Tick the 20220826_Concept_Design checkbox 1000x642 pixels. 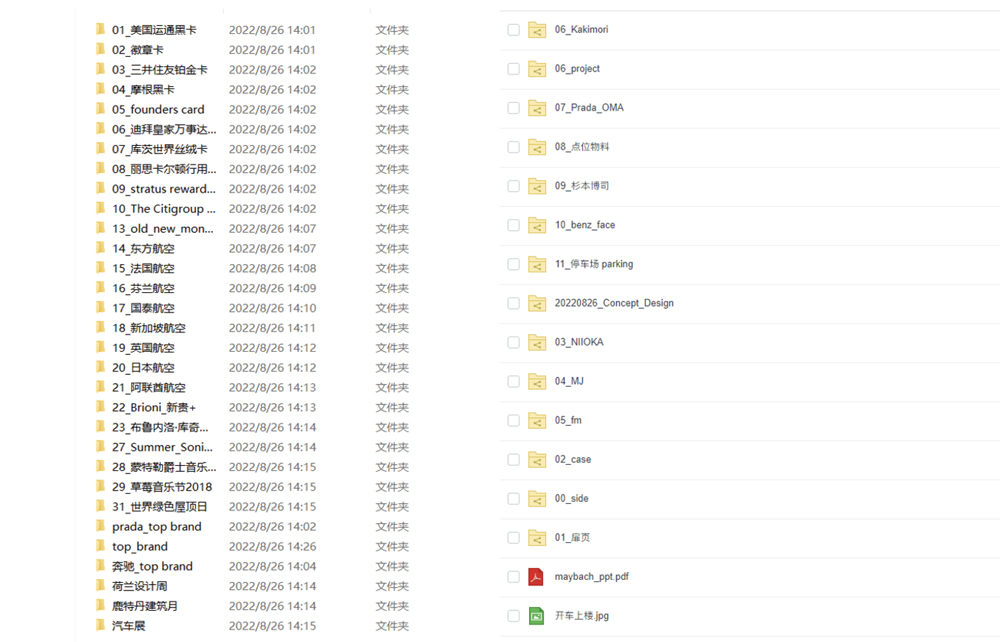[513, 303]
